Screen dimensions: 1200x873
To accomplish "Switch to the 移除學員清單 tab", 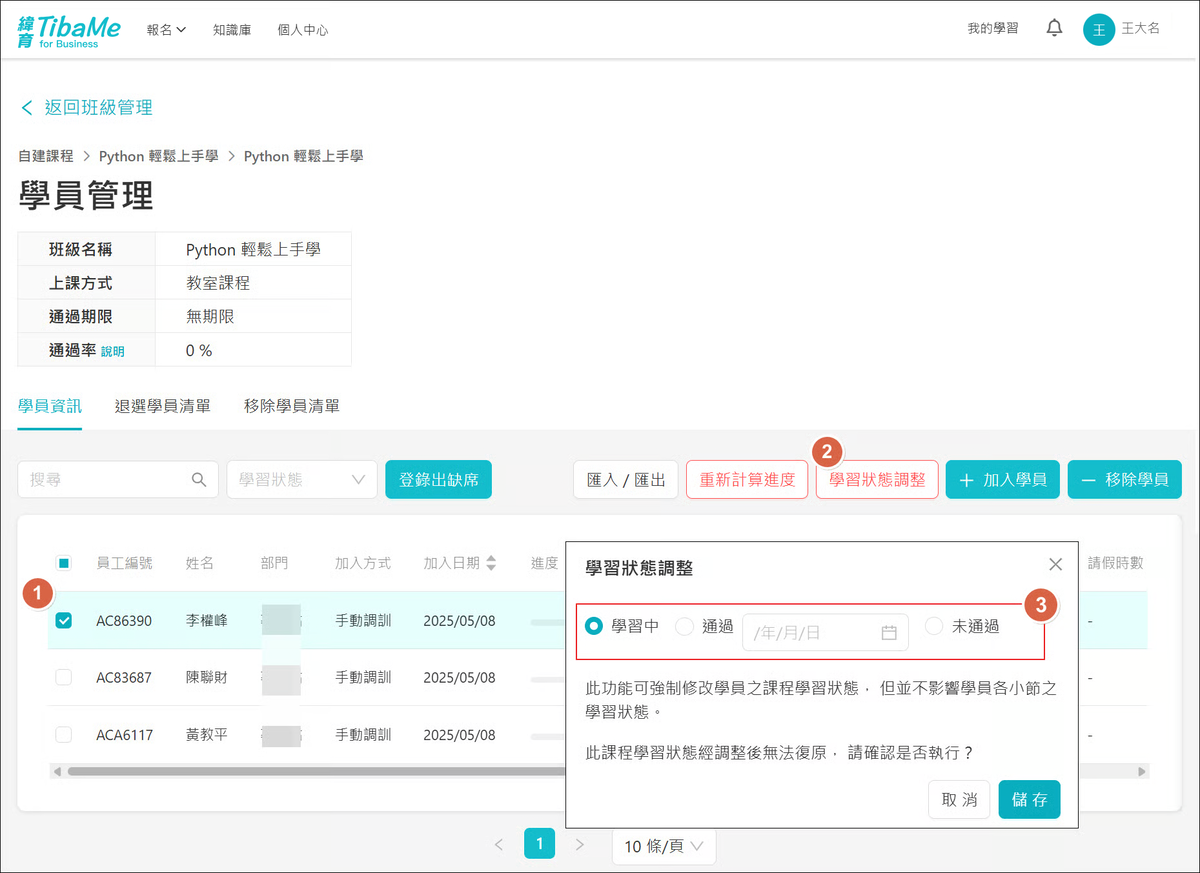I will click(x=291, y=406).
